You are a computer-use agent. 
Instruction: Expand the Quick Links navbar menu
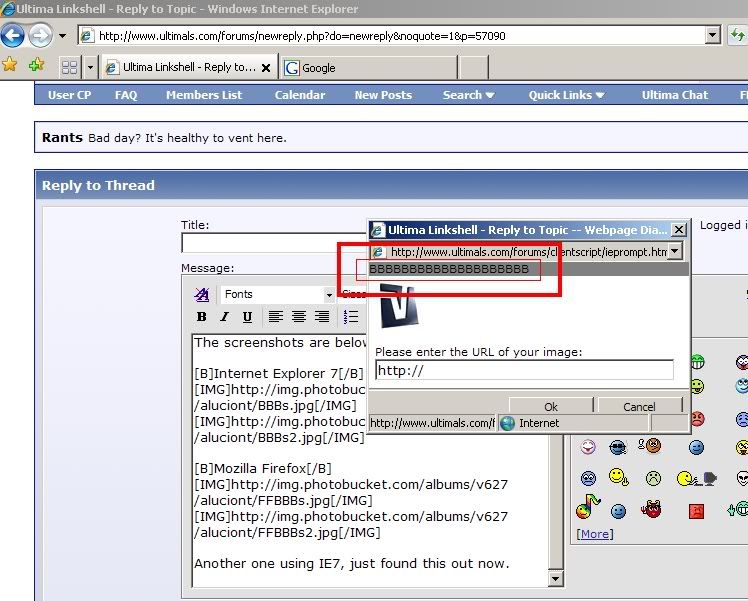(566, 95)
